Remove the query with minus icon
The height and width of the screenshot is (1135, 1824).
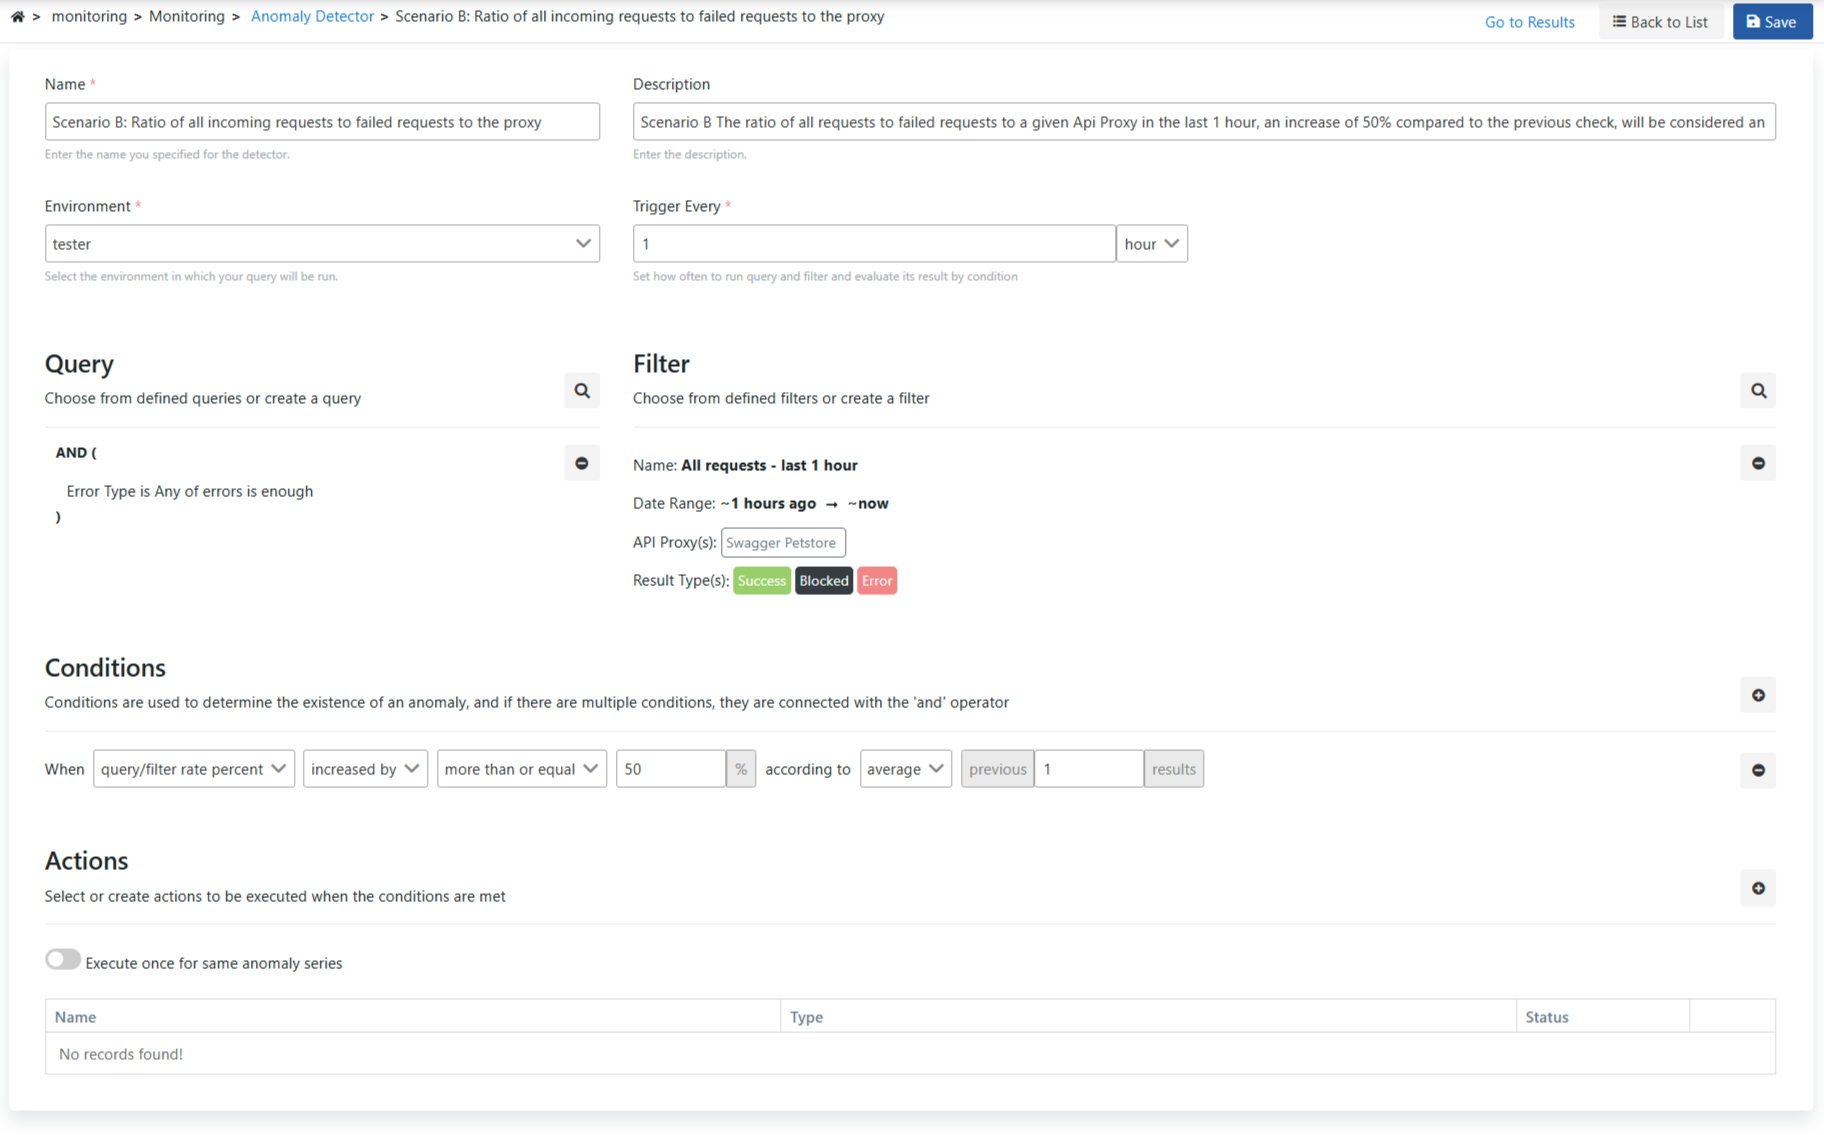tap(582, 463)
